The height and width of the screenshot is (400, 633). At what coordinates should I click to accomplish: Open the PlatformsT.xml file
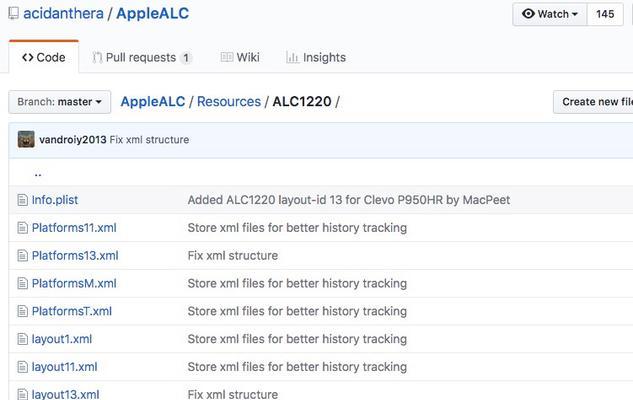click(72, 311)
